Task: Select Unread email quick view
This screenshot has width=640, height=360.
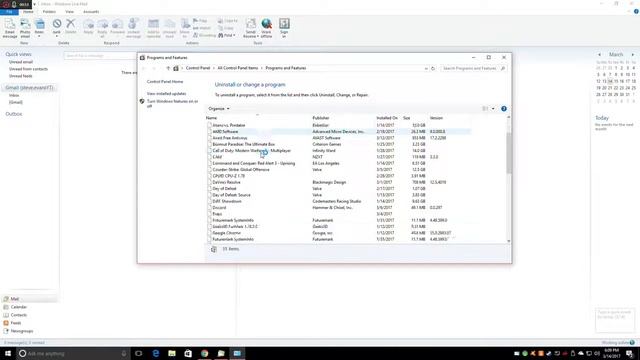Action: pyautogui.click(x=21, y=62)
